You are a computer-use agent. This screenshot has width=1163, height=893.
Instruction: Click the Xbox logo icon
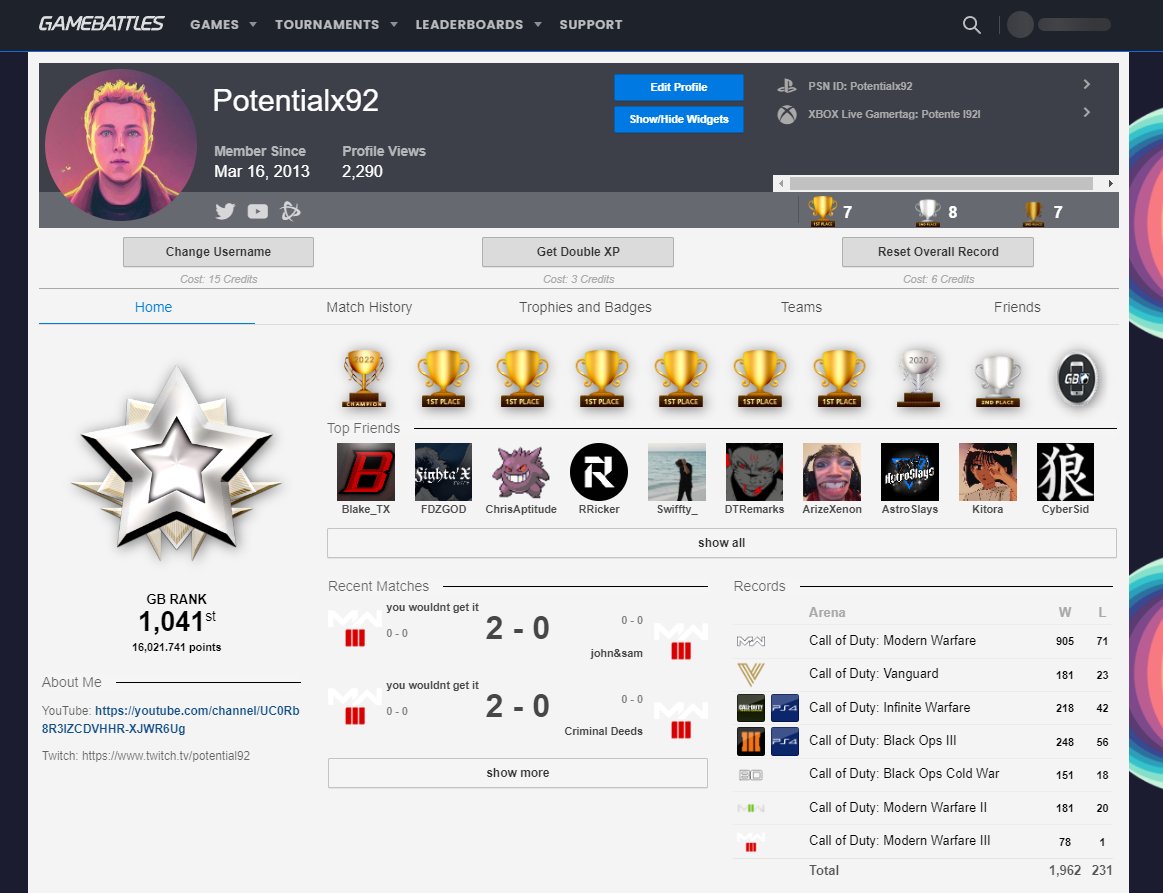787,114
